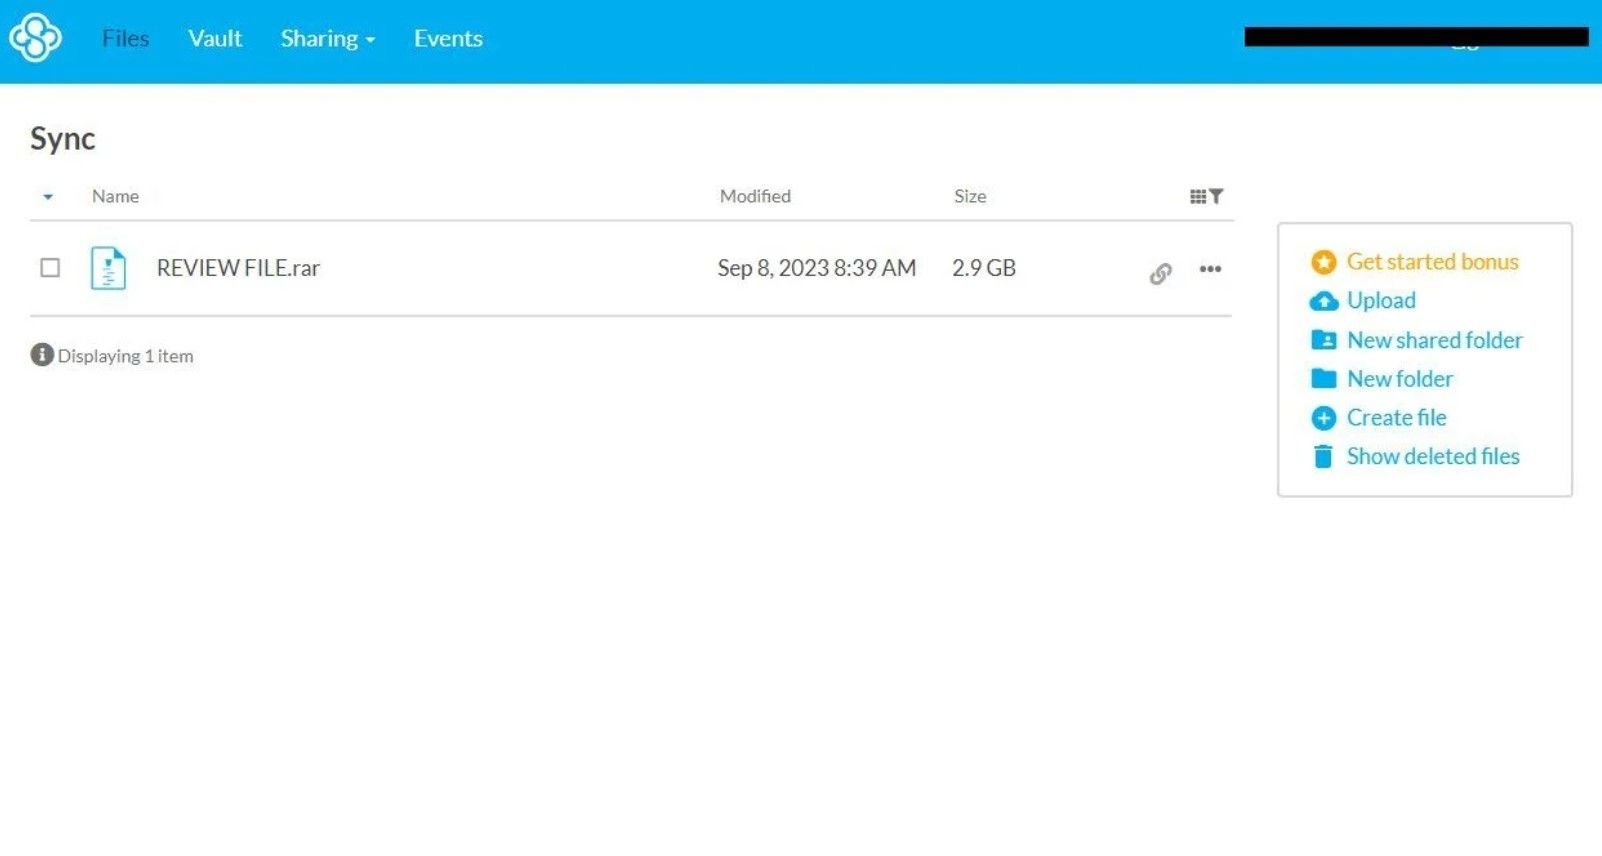Open the REVIEW FILE.rar file name
Viewport: 1602px width, 856px height.
point(238,268)
